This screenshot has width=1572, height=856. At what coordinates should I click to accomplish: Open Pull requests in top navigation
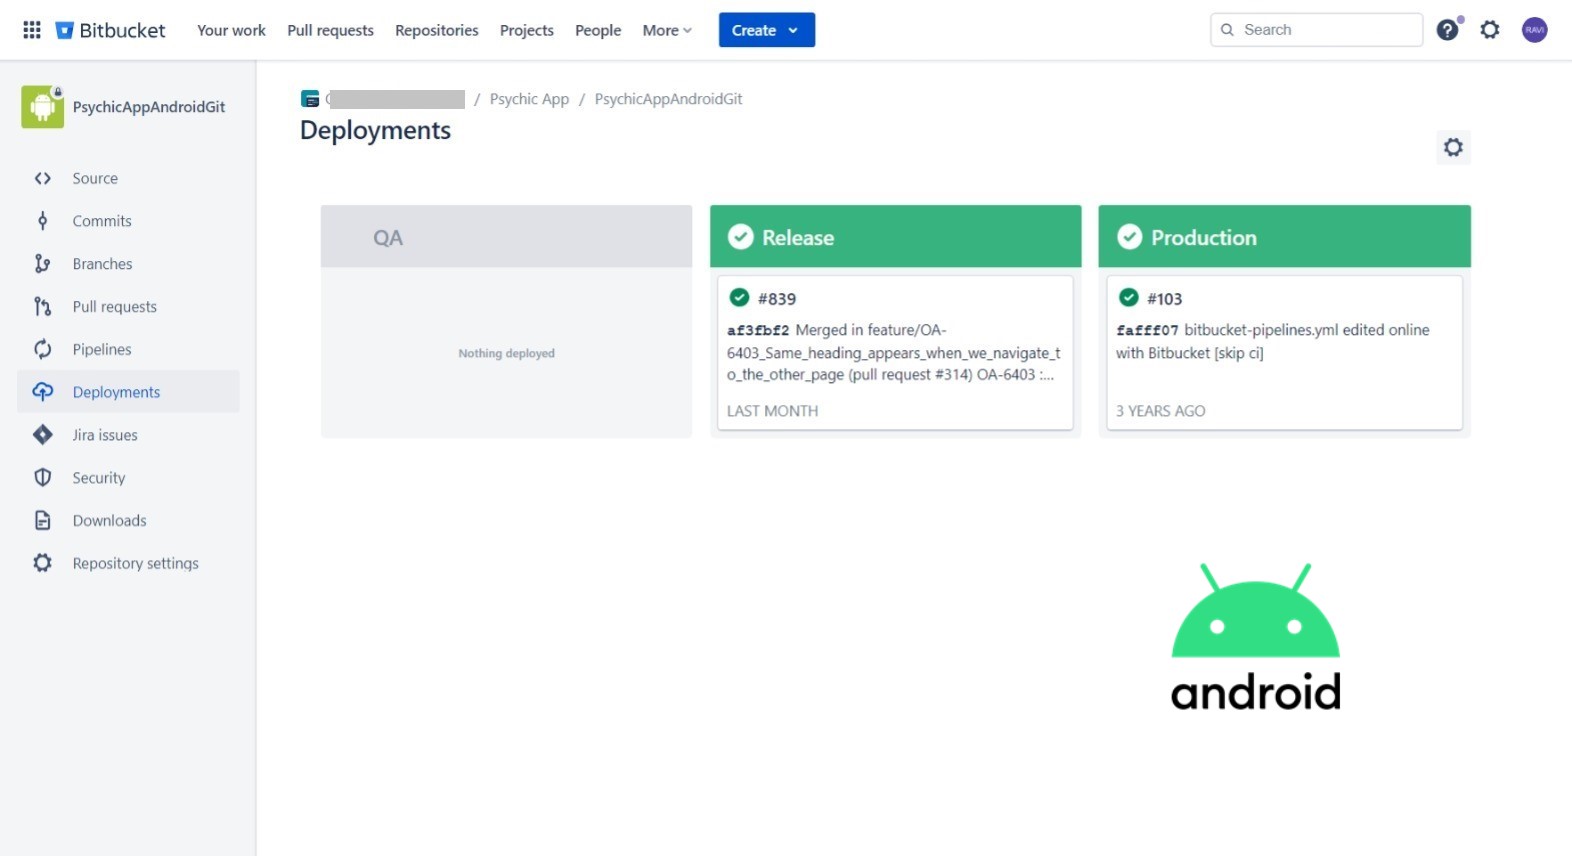pos(330,30)
